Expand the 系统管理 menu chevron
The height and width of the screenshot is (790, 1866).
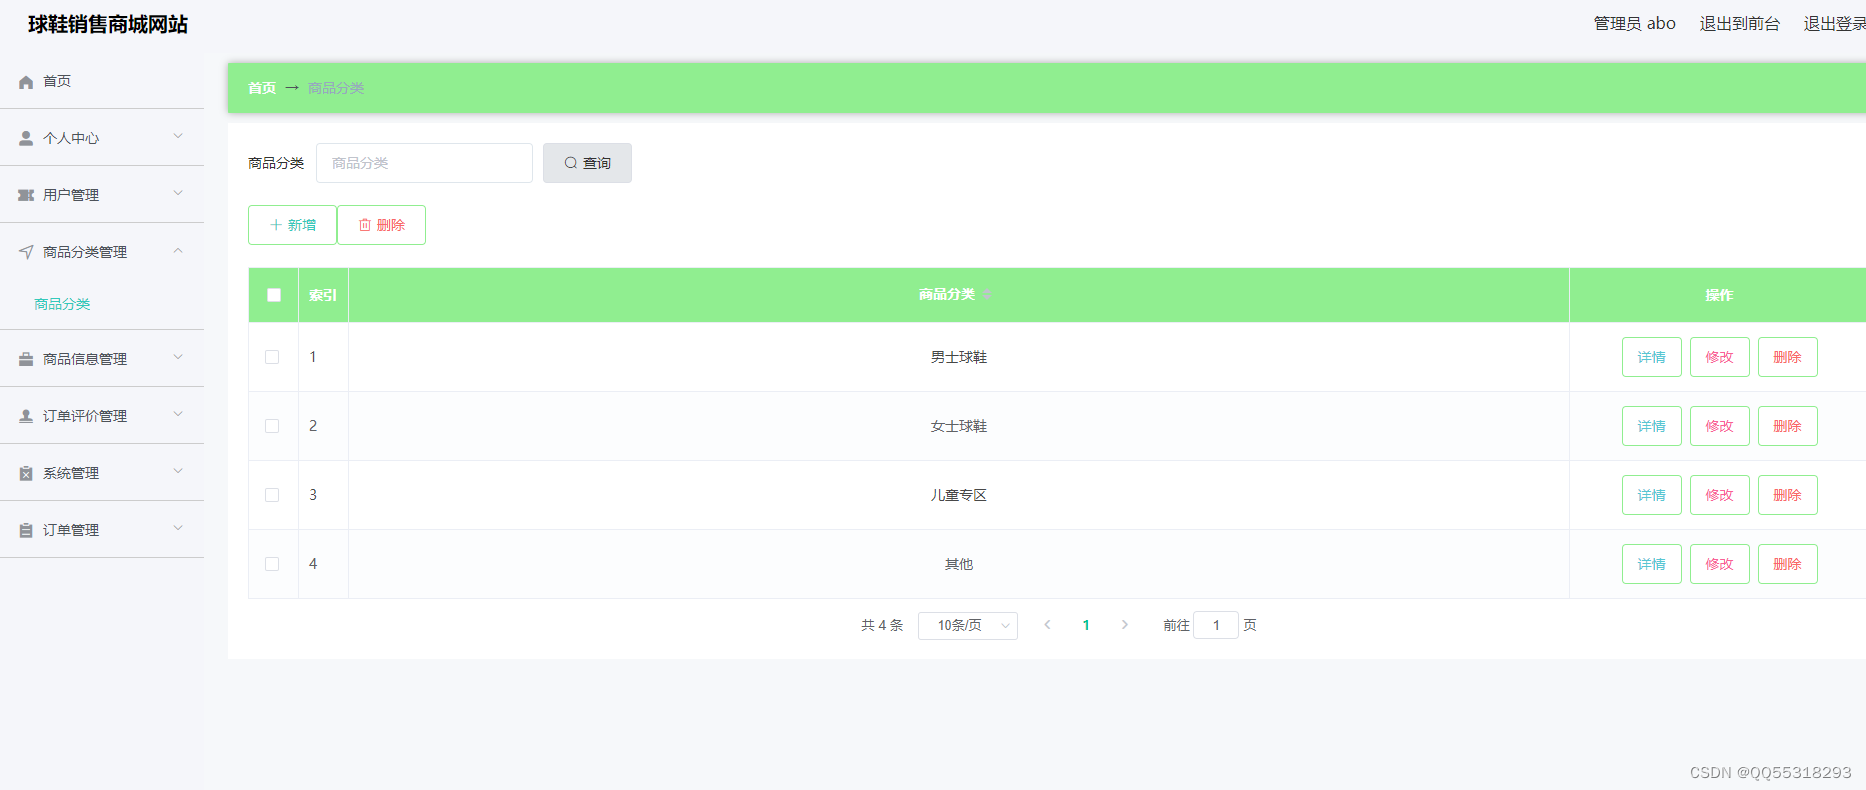(x=178, y=471)
